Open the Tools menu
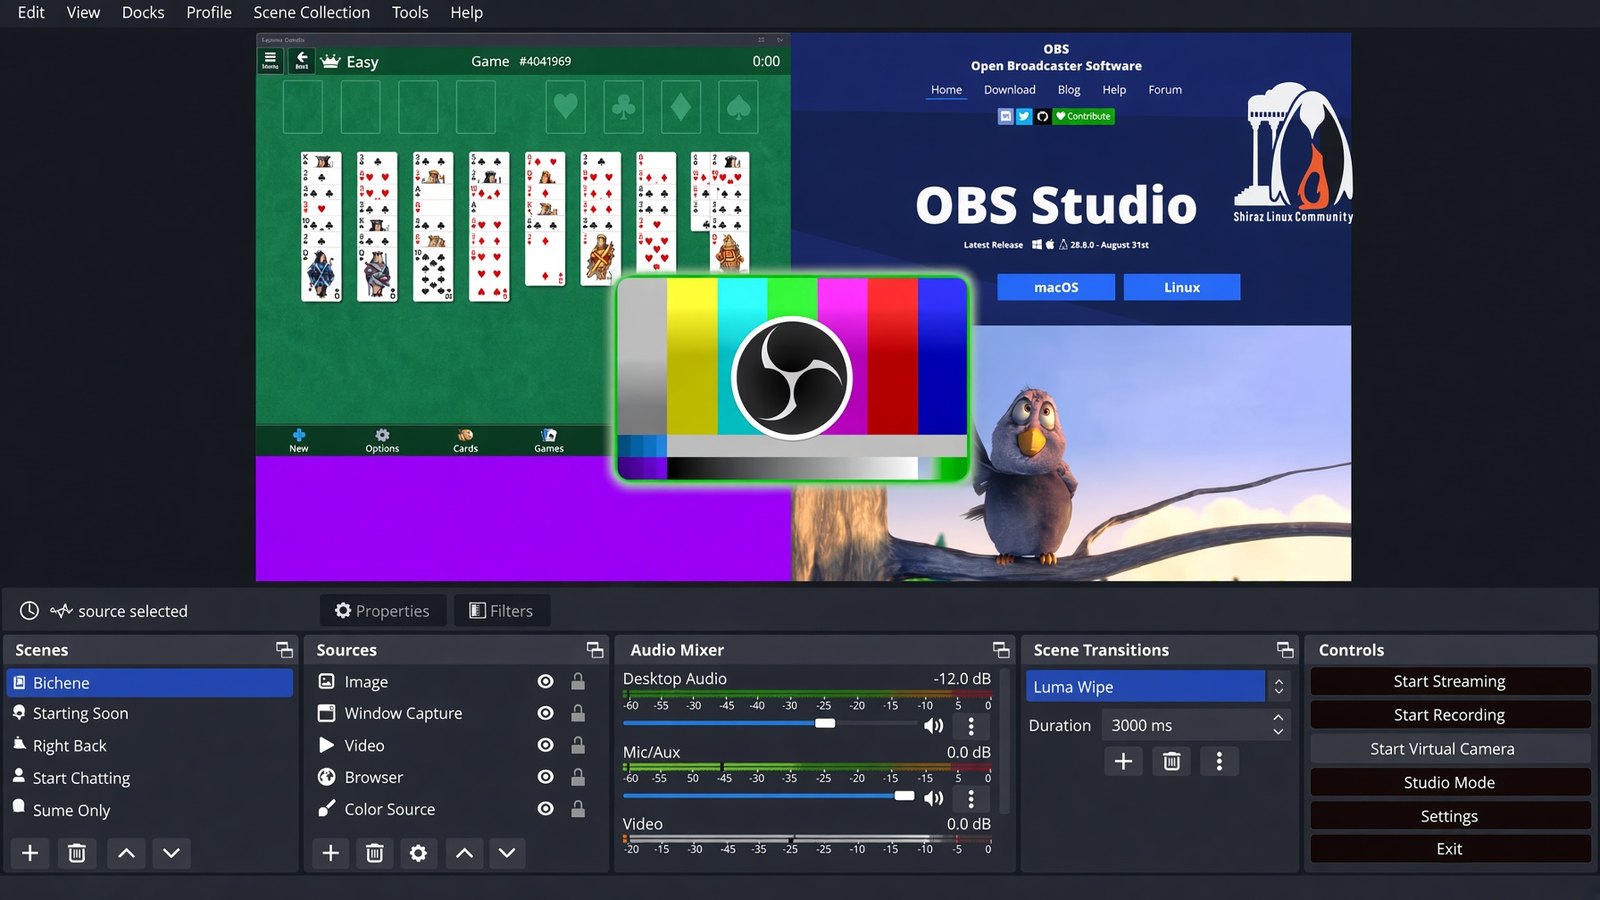 (x=410, y=13)
